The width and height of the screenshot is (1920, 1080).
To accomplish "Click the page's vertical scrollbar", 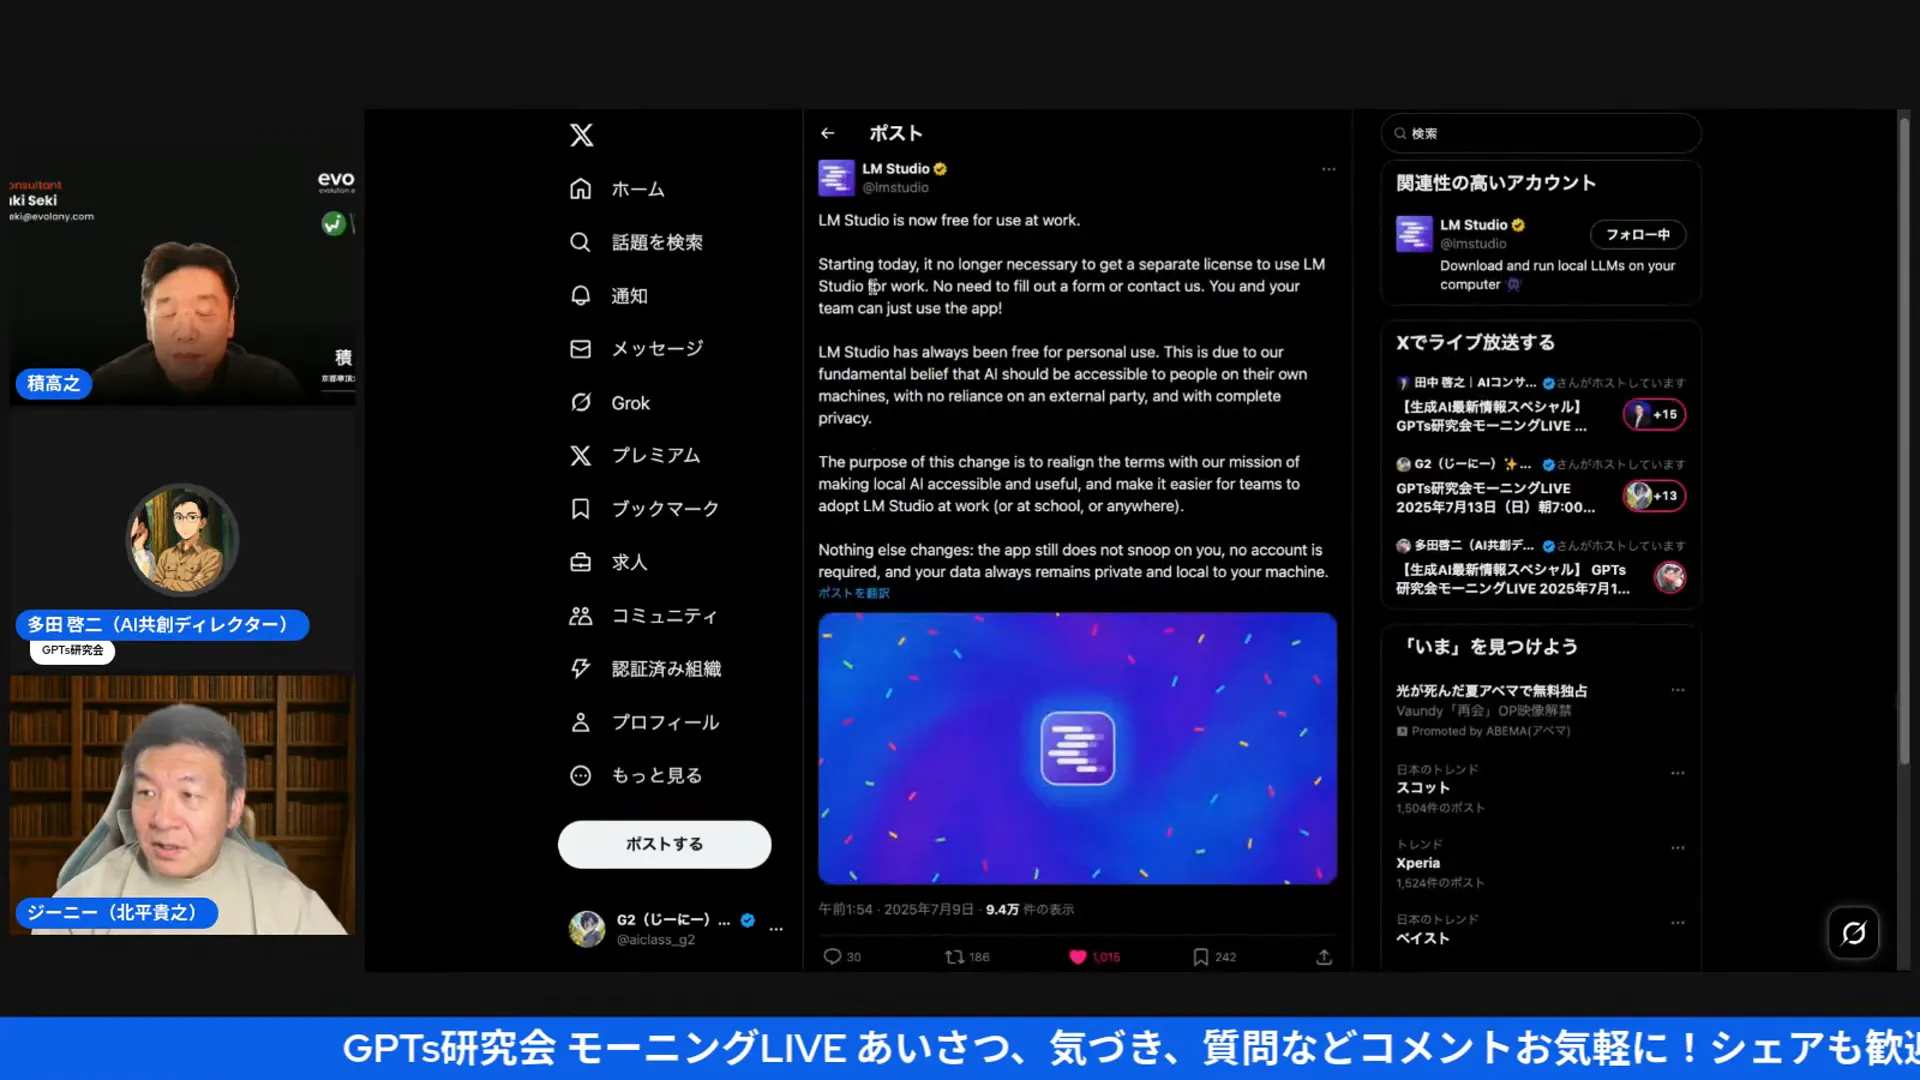I will [1904, 440].
